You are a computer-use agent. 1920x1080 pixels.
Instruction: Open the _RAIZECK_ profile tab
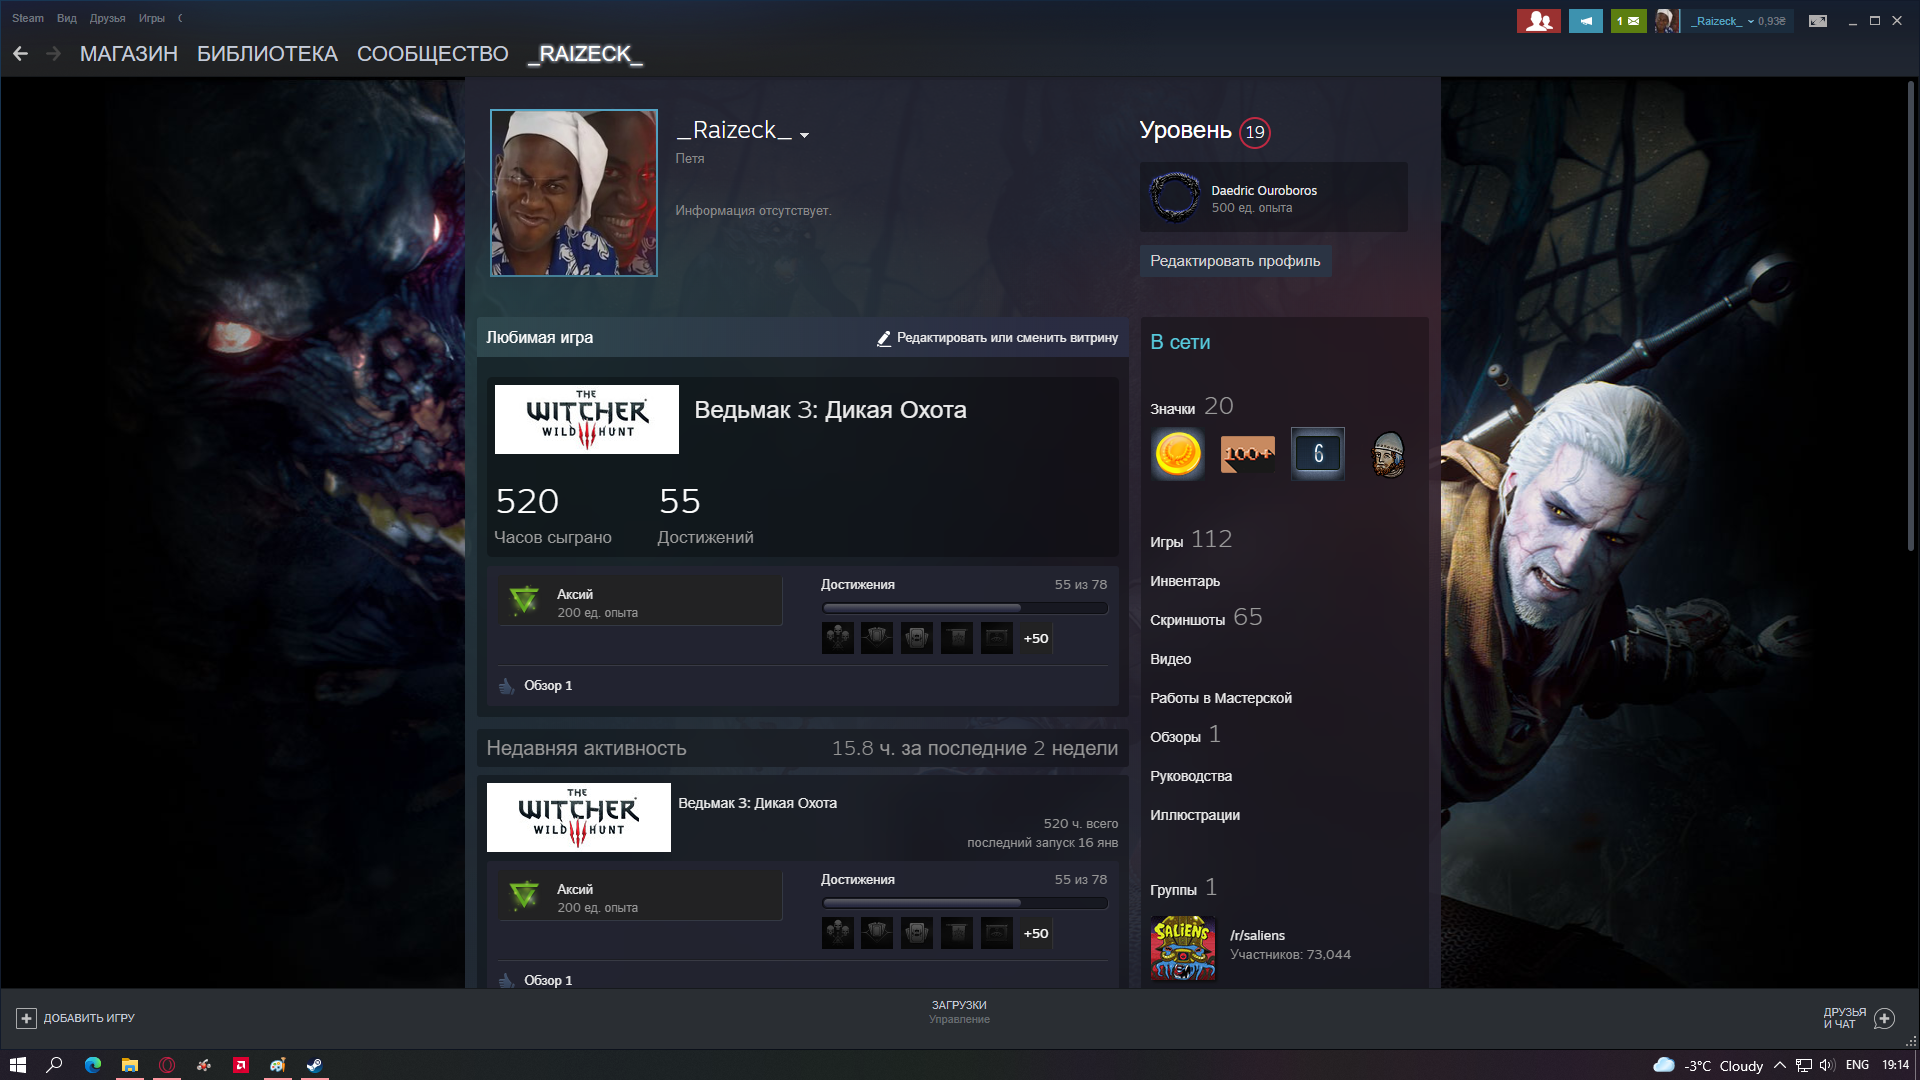(585, 54)
